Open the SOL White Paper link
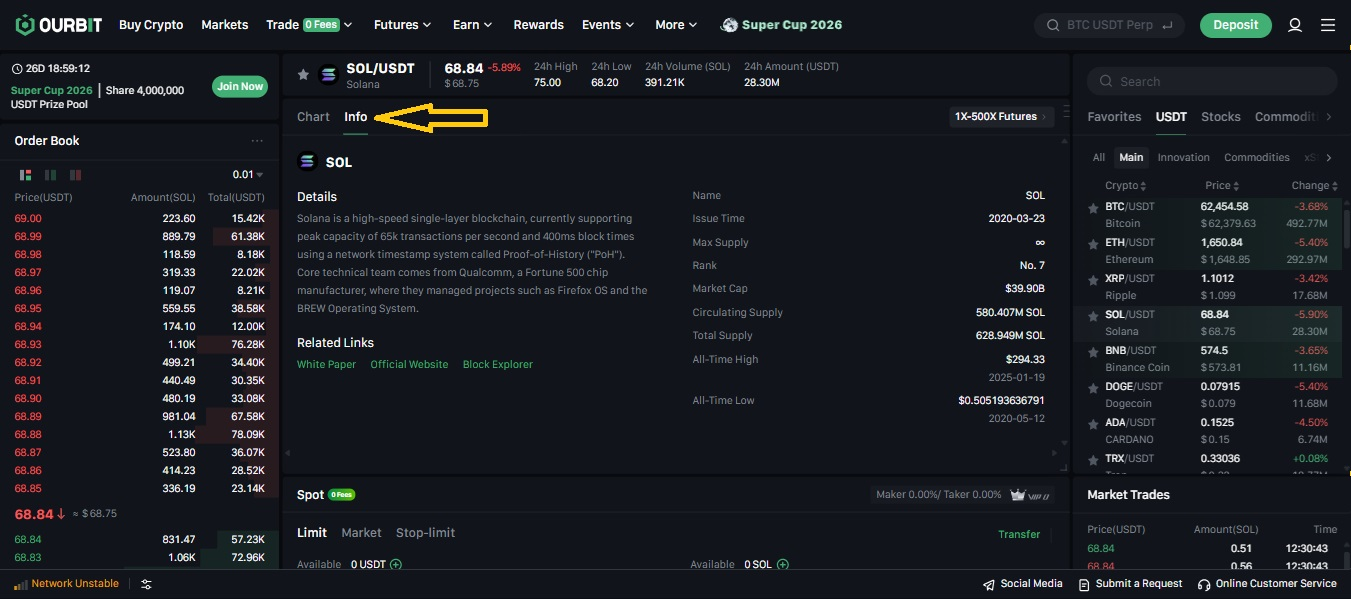The image size is (1351, 599). pyautogui.click(x=326, y=365)
